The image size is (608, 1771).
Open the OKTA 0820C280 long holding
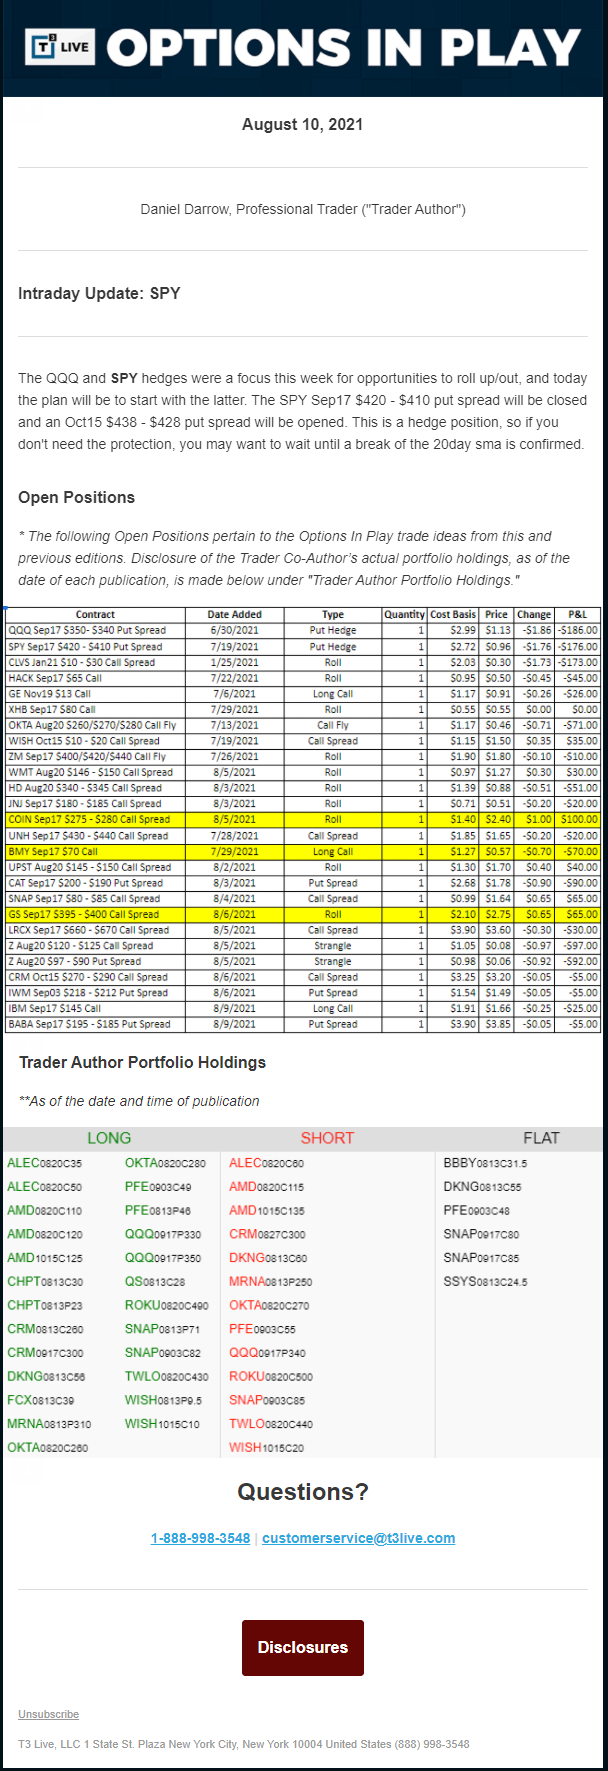165,1164
